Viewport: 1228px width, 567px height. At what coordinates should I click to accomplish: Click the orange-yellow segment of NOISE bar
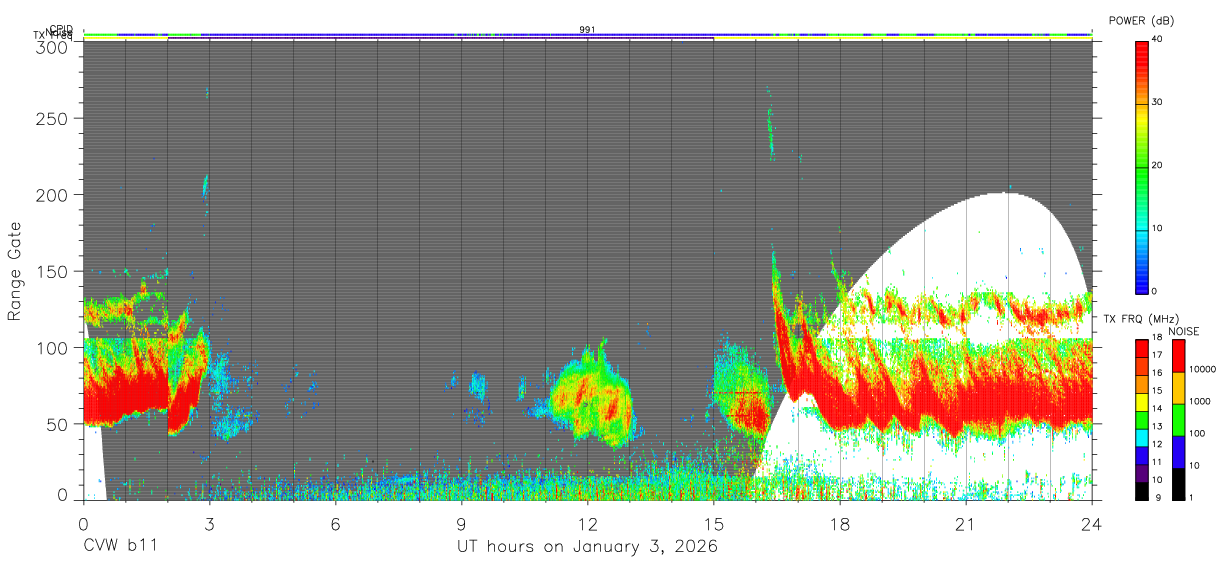(1177, 388)
